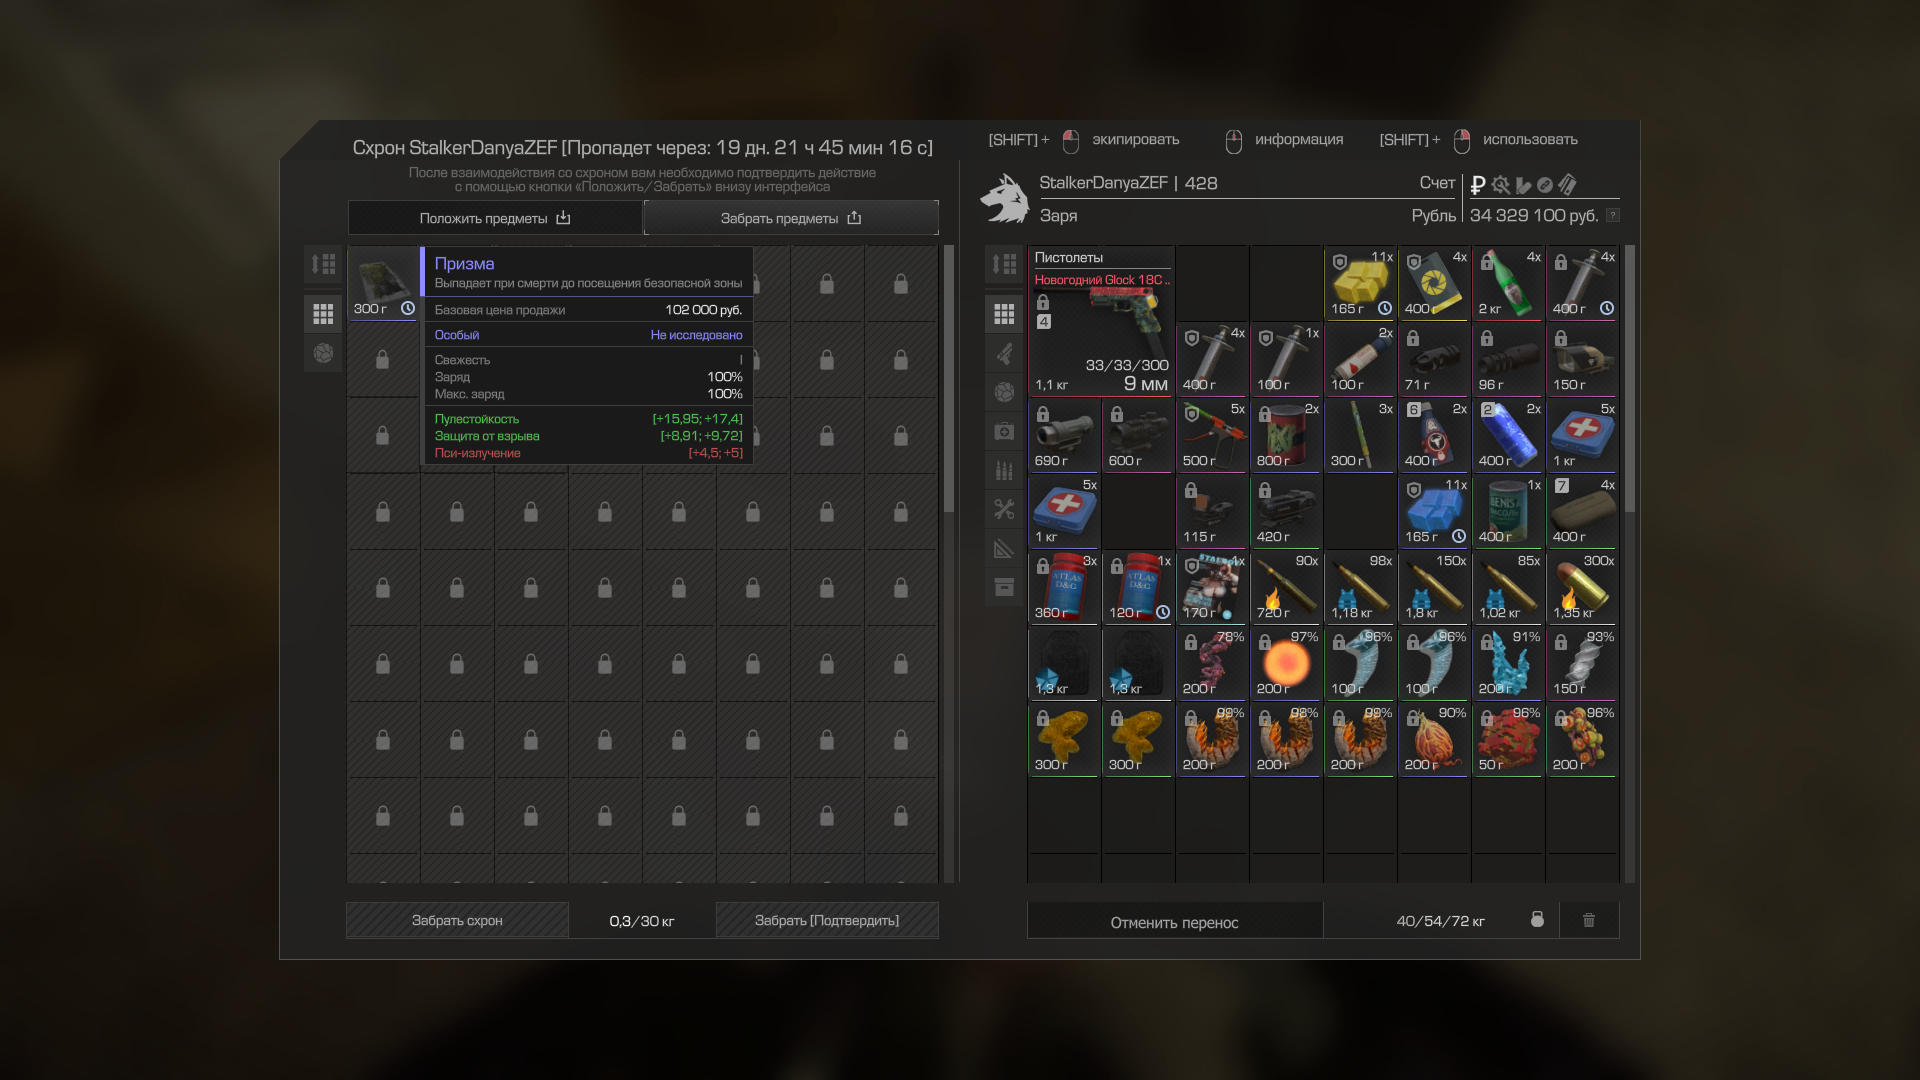Click the player inventory vertical scrollbar

pos(1629,379)
